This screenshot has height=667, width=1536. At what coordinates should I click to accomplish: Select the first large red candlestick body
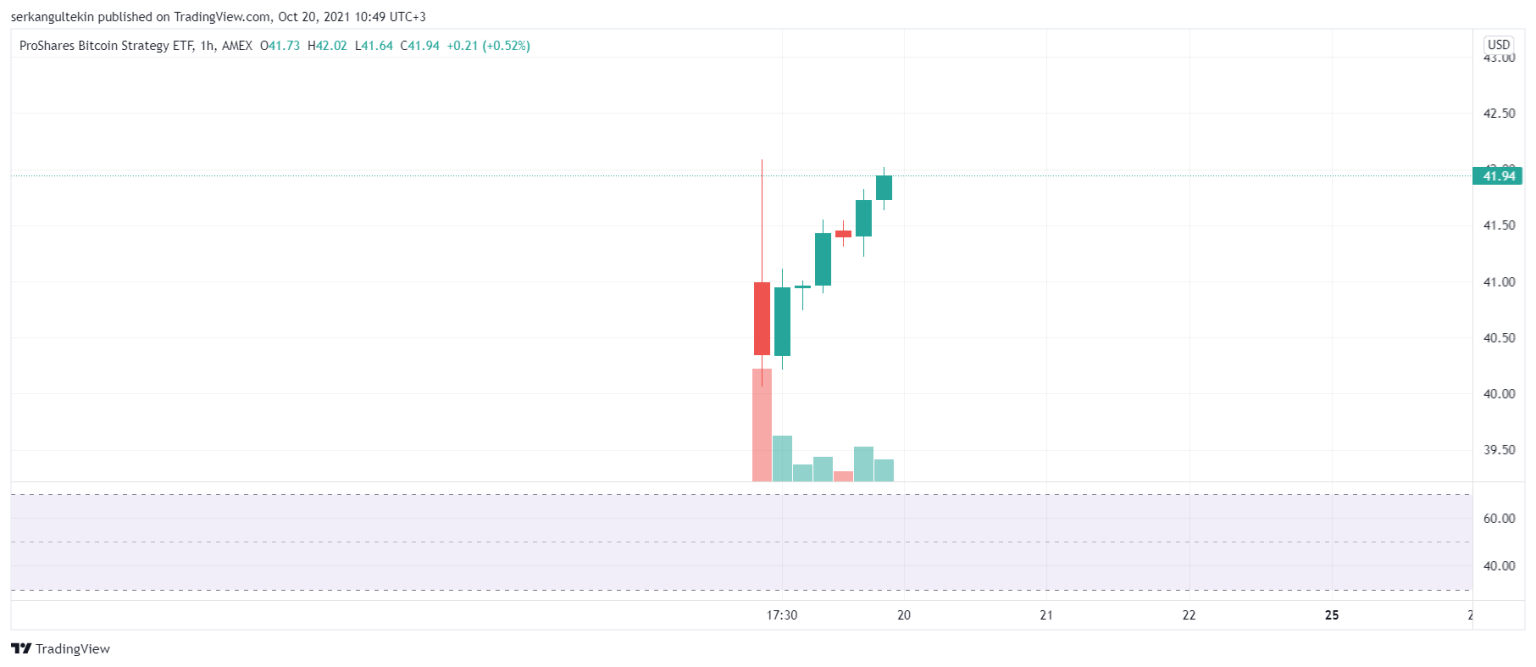point(762,318)
